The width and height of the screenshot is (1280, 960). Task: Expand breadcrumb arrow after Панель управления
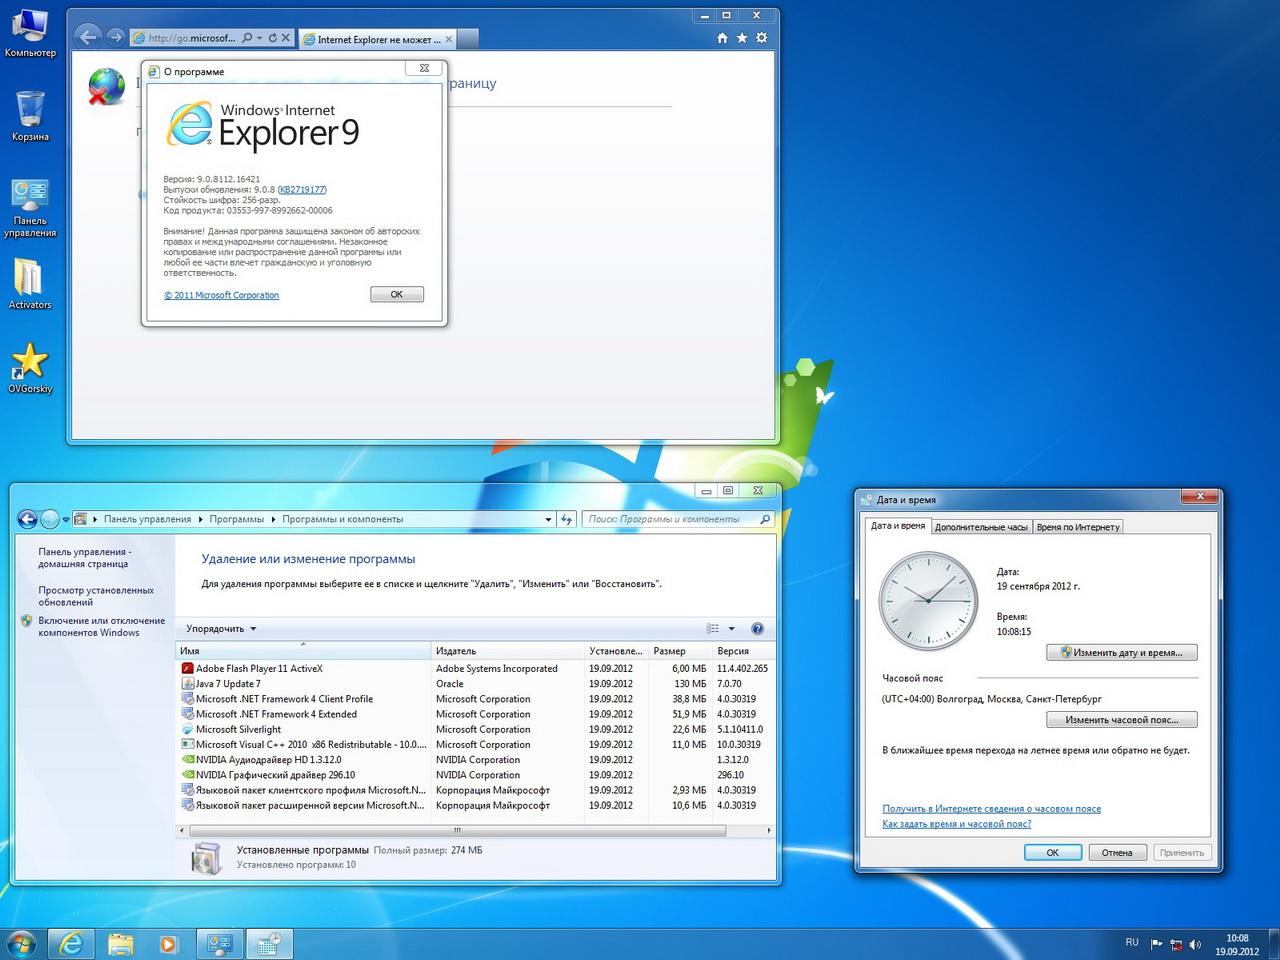coord(200,519)
